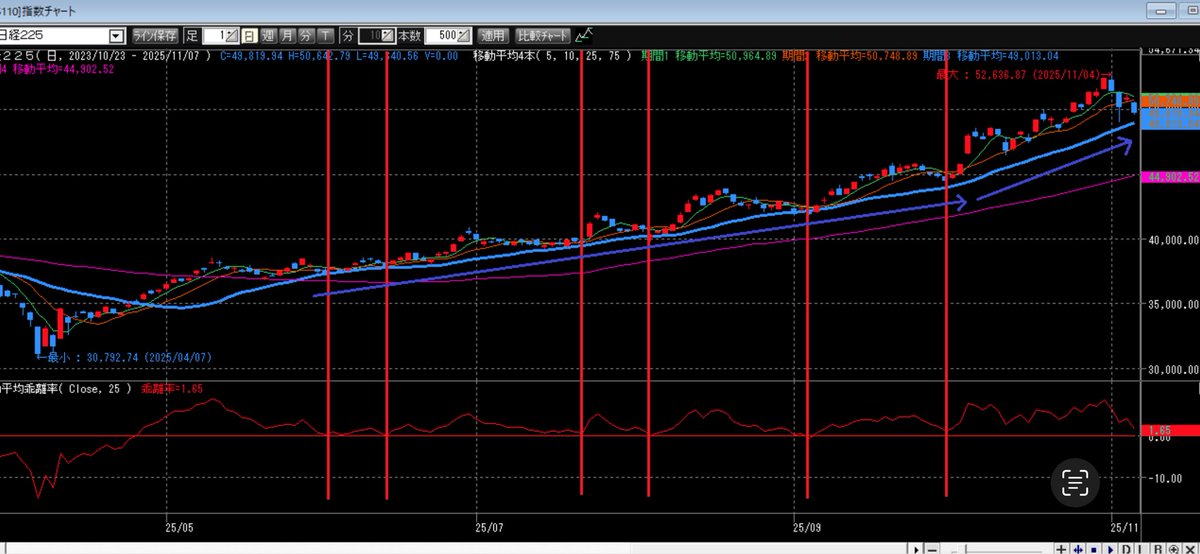
Task: Click the blue play triangle icon
Action: tap(1110, 548)
